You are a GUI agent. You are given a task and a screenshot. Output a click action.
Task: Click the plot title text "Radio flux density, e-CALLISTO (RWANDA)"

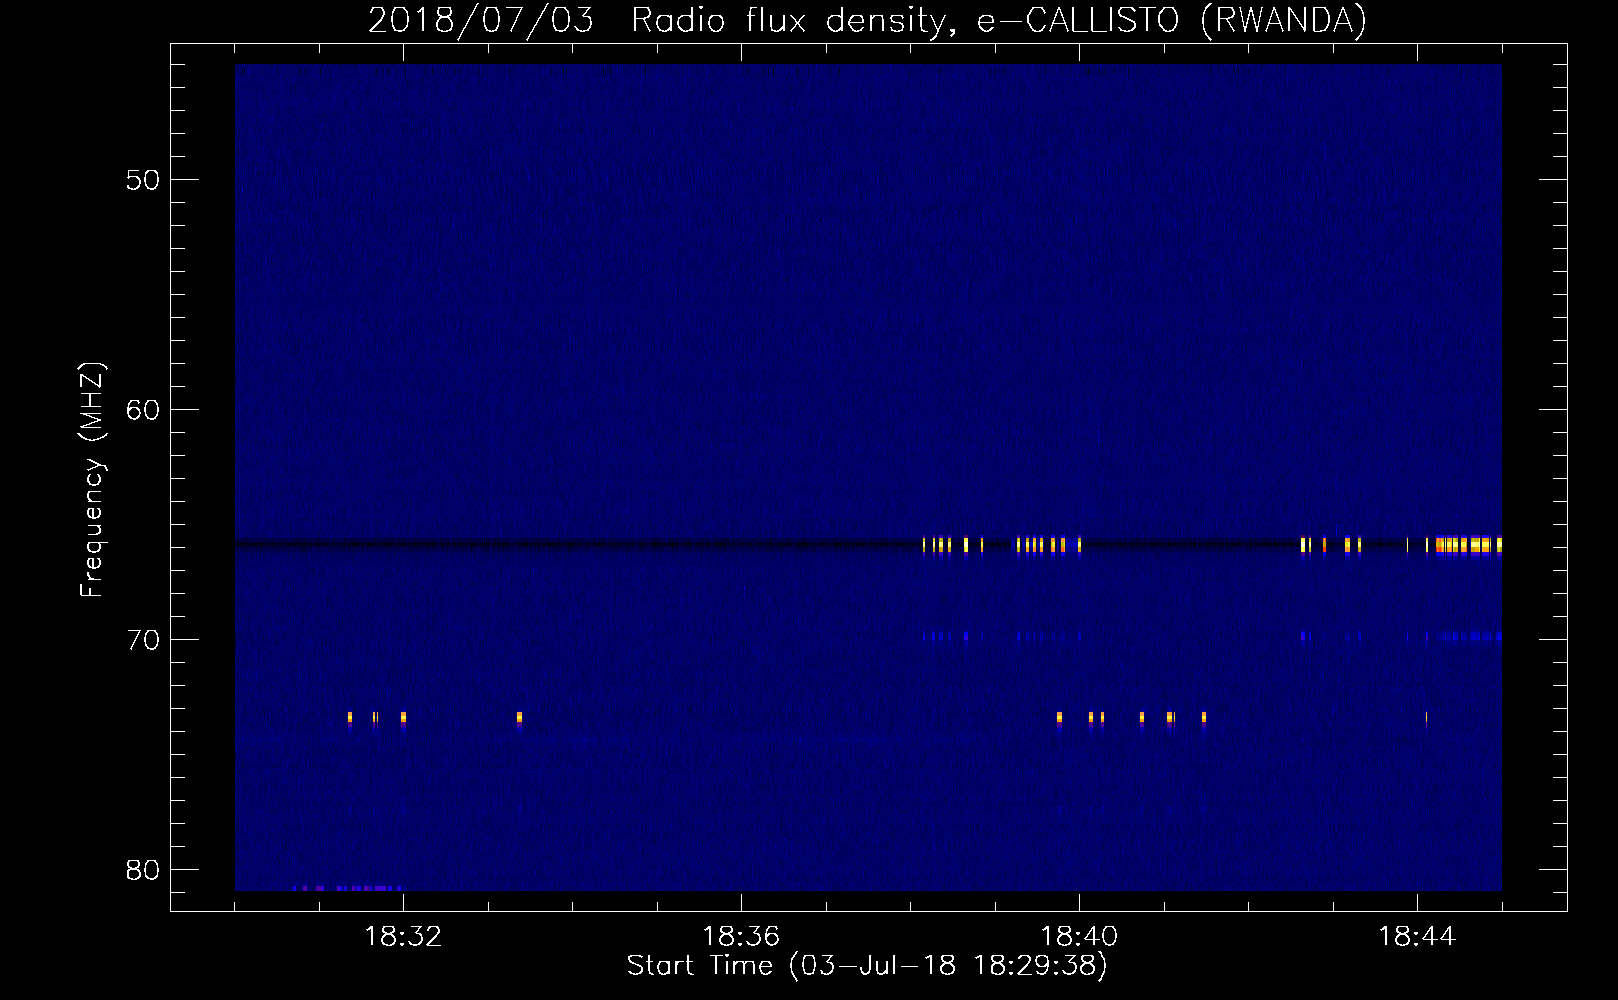point(999,21)
